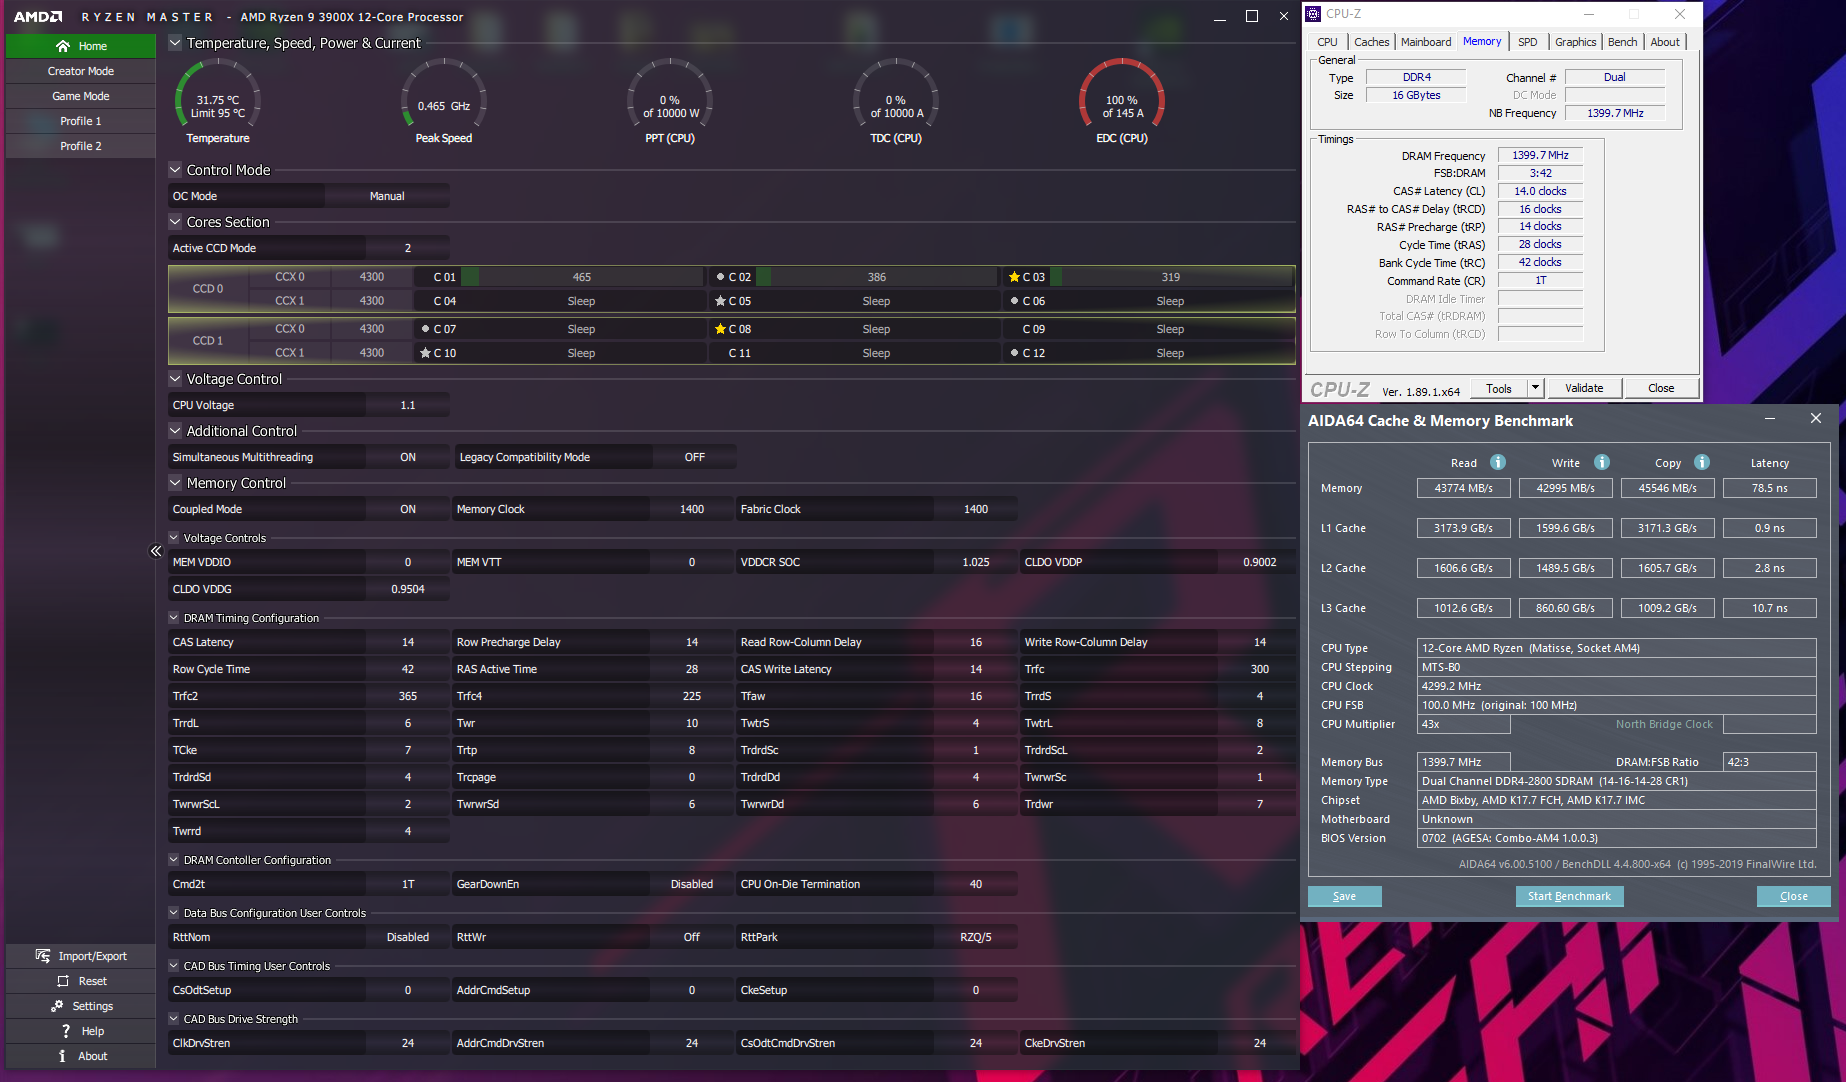Click the info icon next to Read in AIDA64
The width and height of the screenshot is (1846, 1082).
pyautogui.click(x=1498, y=462)
